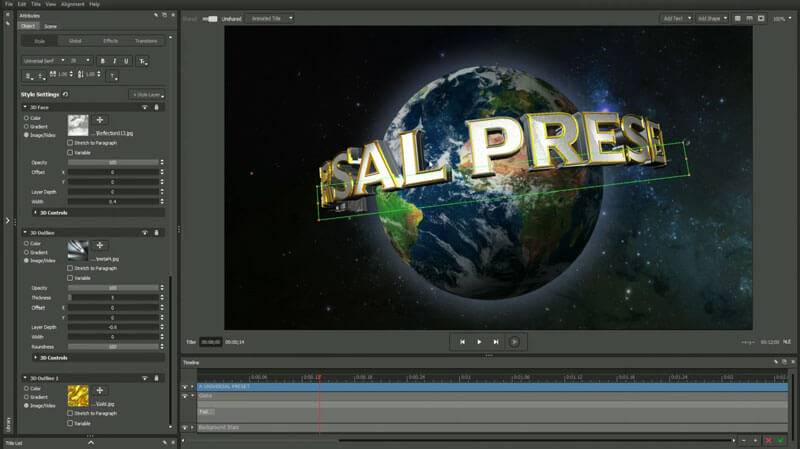Select Gradient radio for 3D Face
Viewport: 800px width, 449px height.
pos(26,126)
